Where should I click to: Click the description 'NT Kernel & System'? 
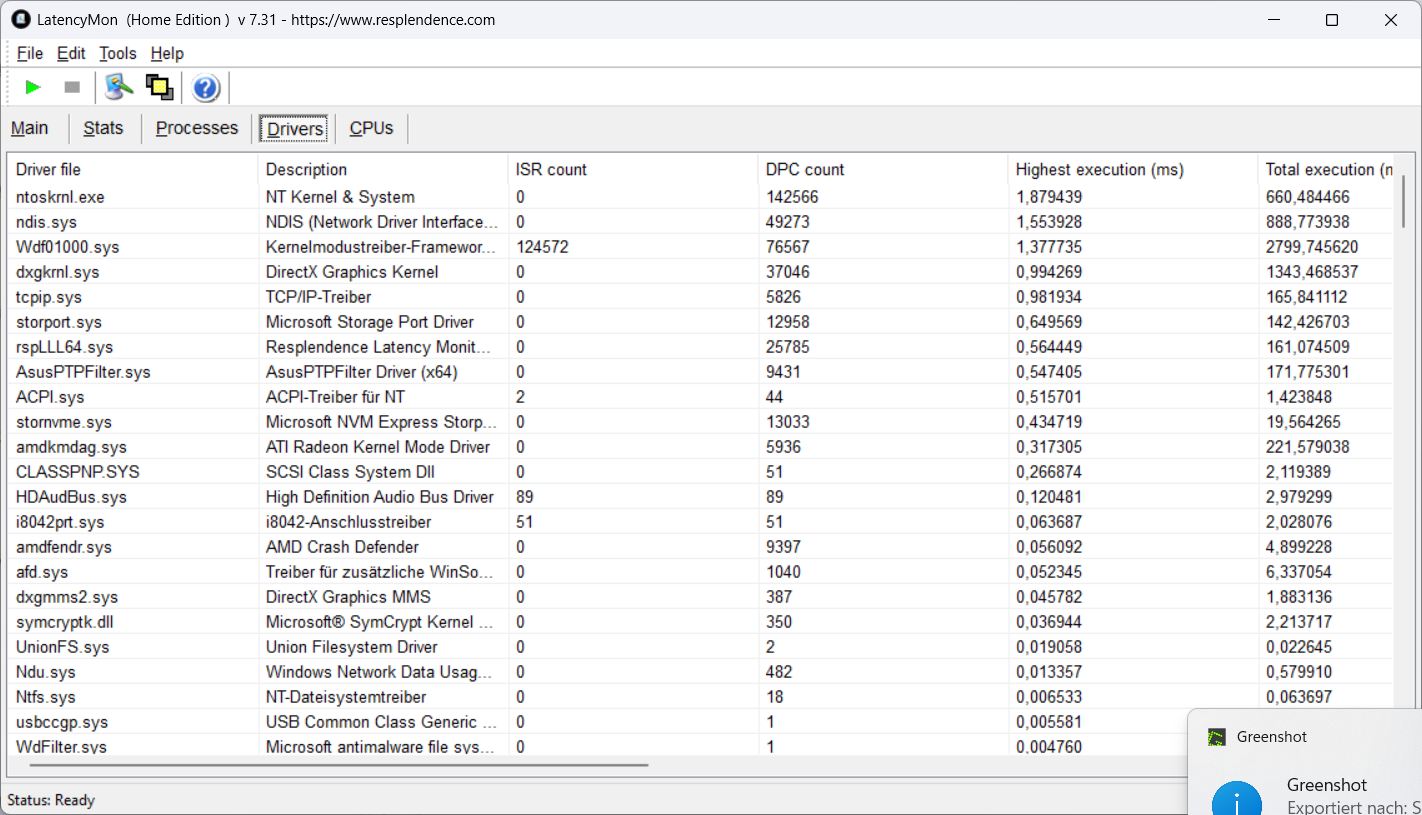[340, 197]
